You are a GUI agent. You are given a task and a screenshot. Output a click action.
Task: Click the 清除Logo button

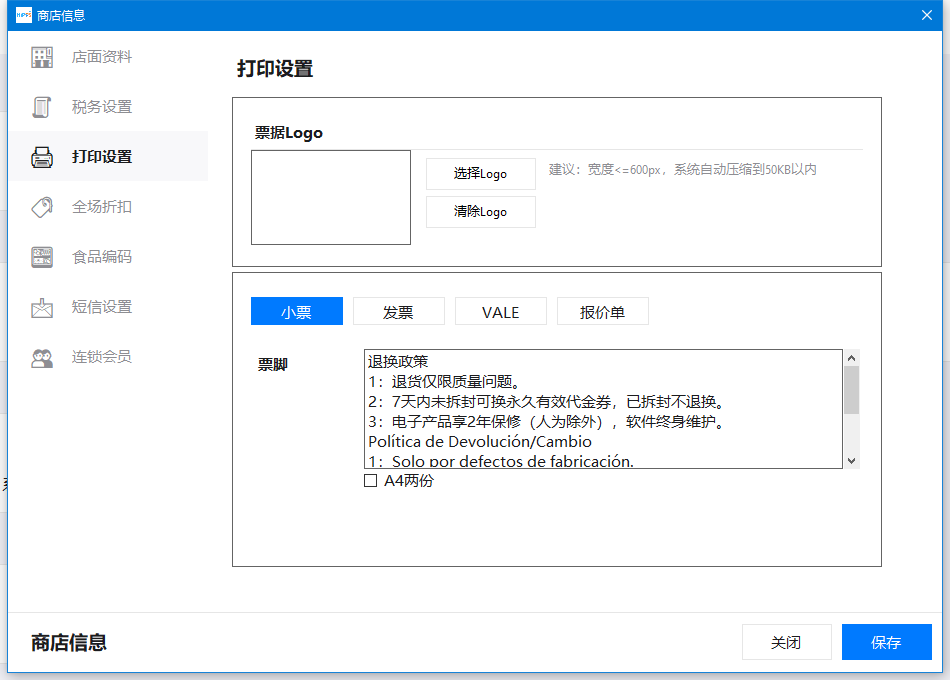480,212
